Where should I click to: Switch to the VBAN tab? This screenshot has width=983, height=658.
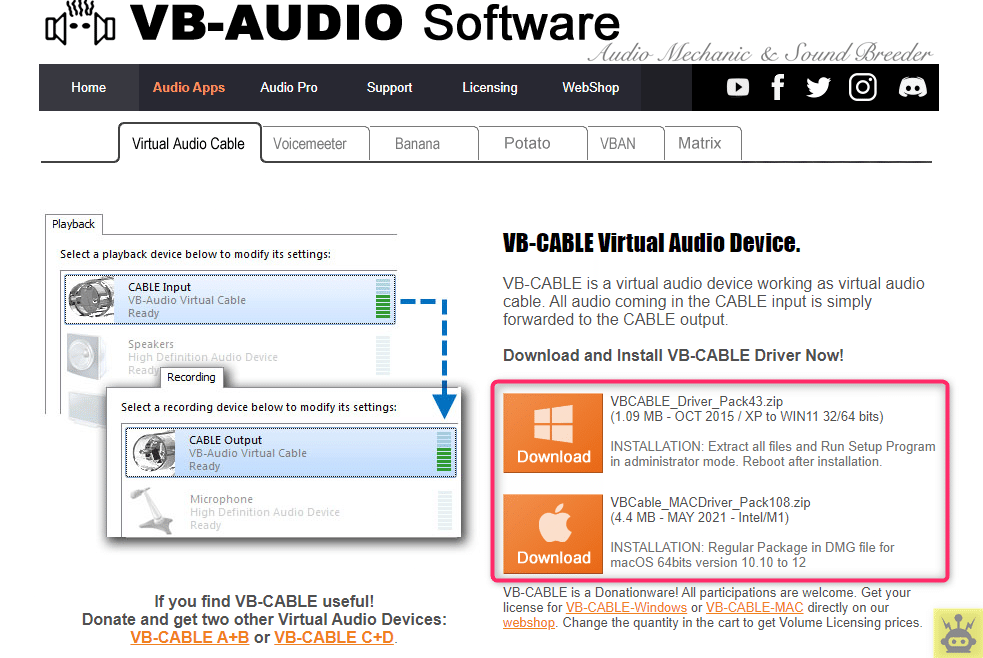626,144
